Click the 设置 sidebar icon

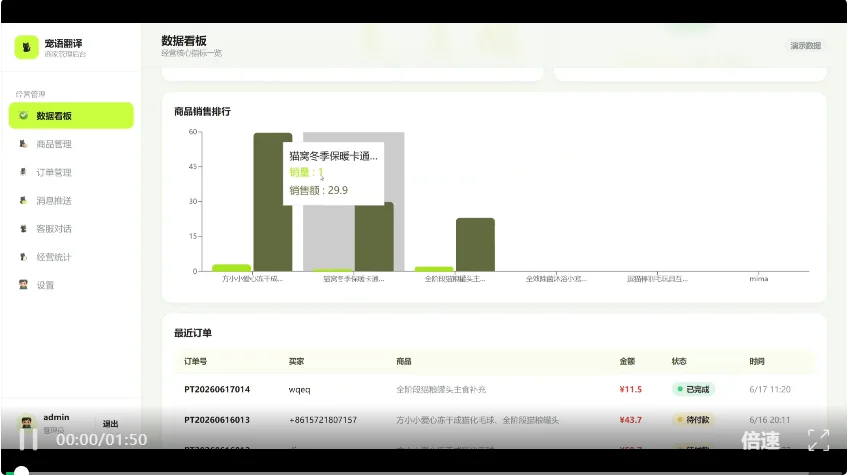coord(23,285)
